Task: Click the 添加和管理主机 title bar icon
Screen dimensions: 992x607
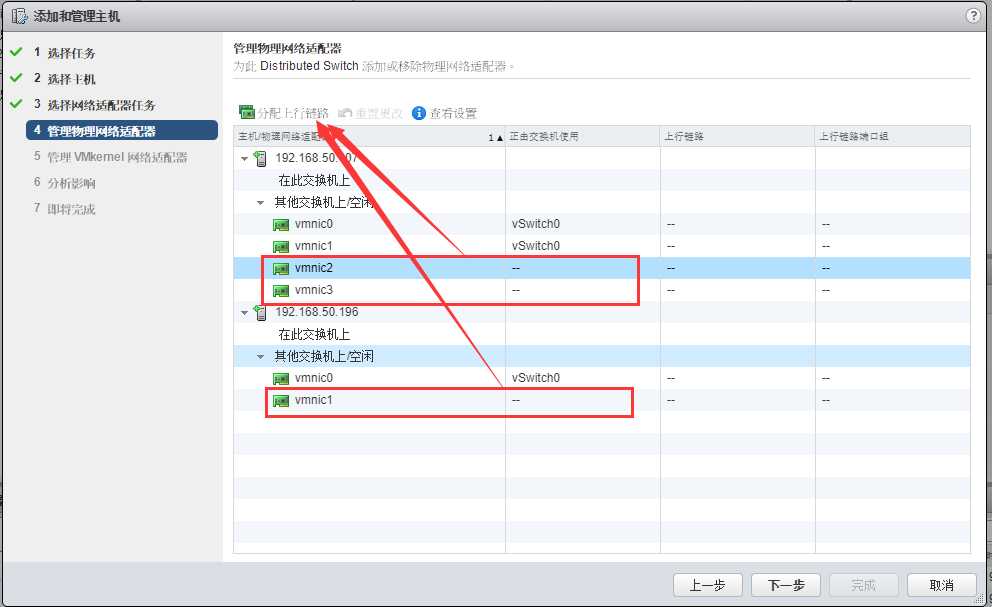Action: [20, 16]
